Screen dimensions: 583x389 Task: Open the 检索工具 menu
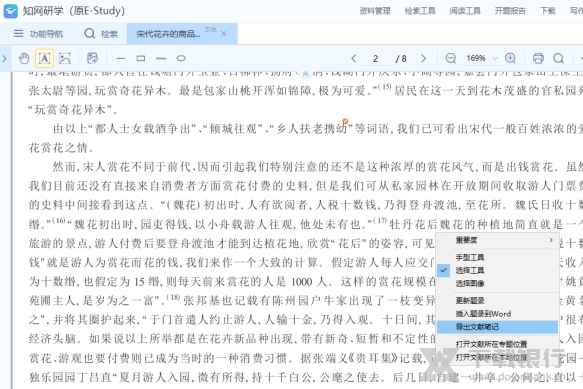click(420, 11)
